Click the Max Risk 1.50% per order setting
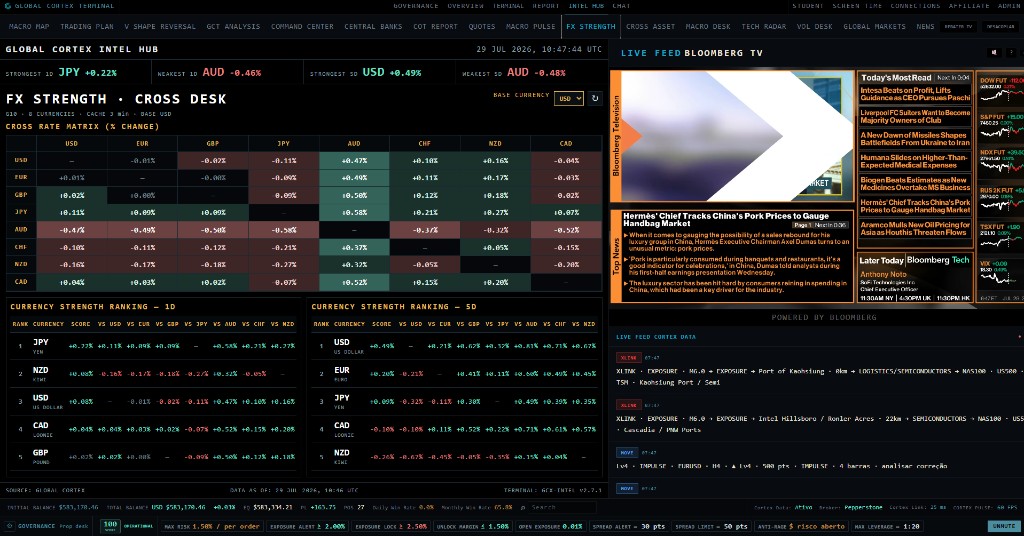The height and width of the screenshot is (536, 1024). (212, 526)
